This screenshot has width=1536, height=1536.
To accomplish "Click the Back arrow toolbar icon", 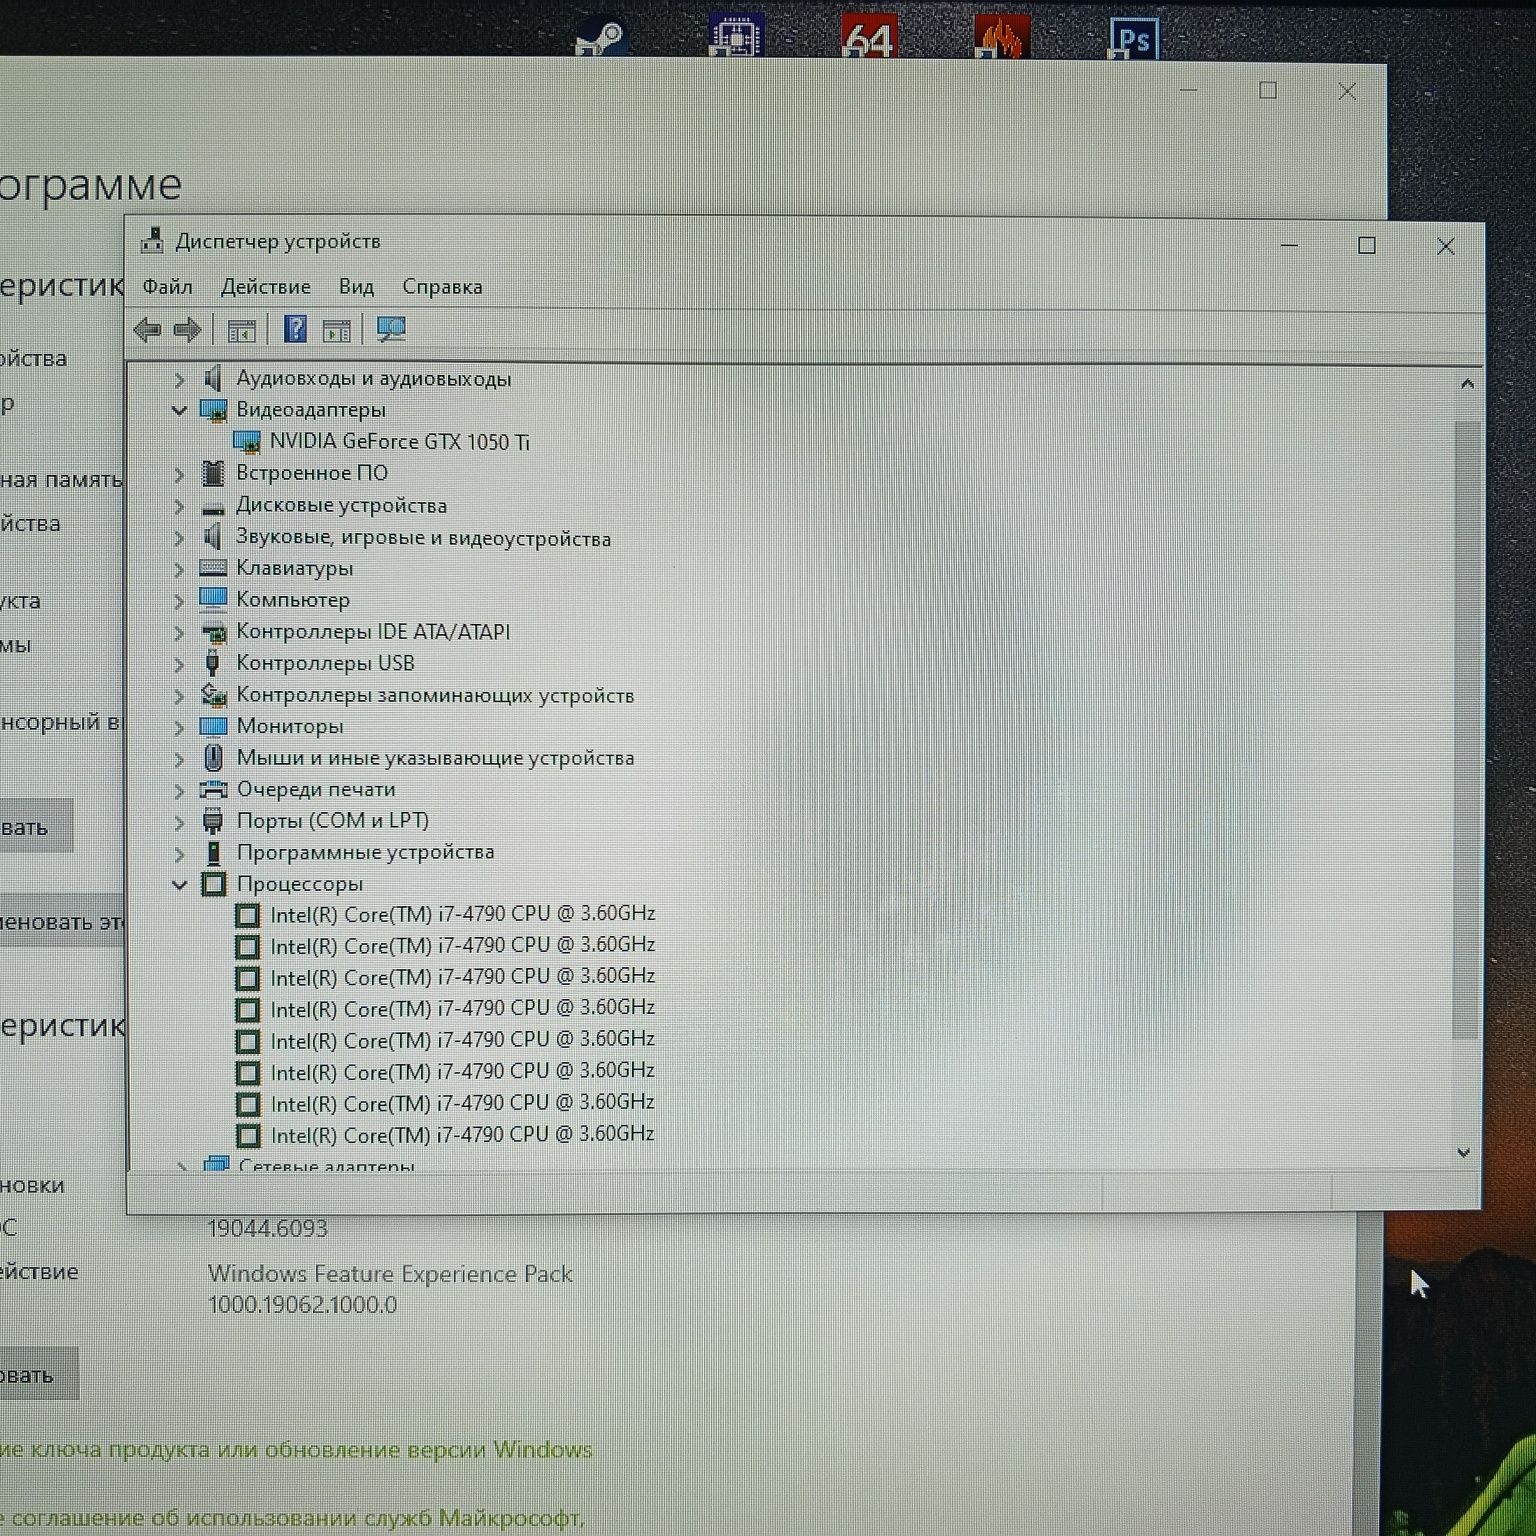I will click(148, 329).
